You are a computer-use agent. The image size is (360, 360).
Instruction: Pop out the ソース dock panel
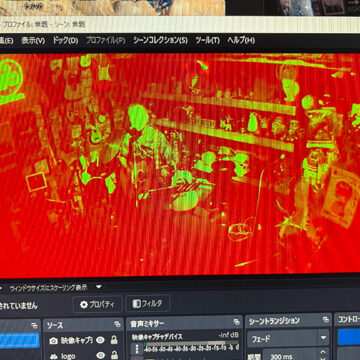click(117, 324)
